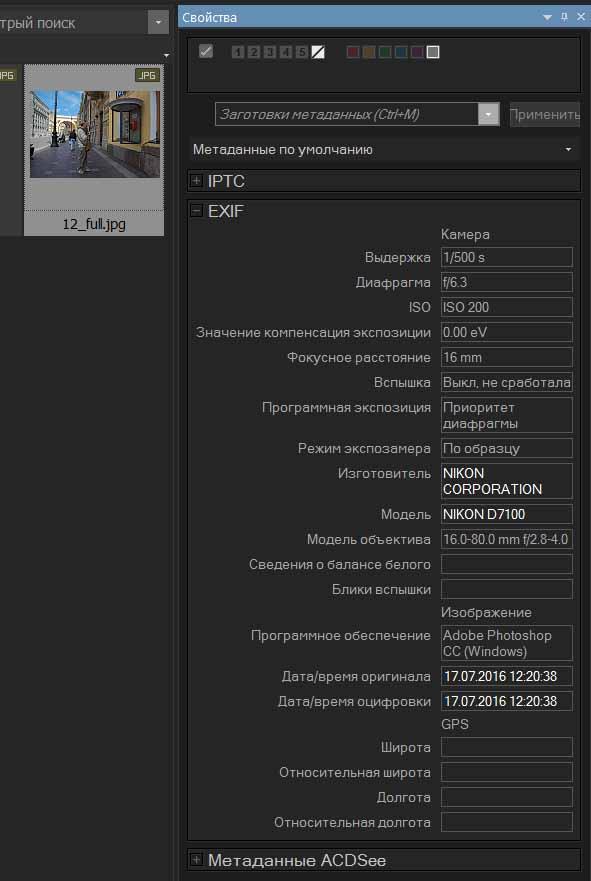Click the Дата/время оригинала date field
Screen dimensions: 591x881
point(507,676)
